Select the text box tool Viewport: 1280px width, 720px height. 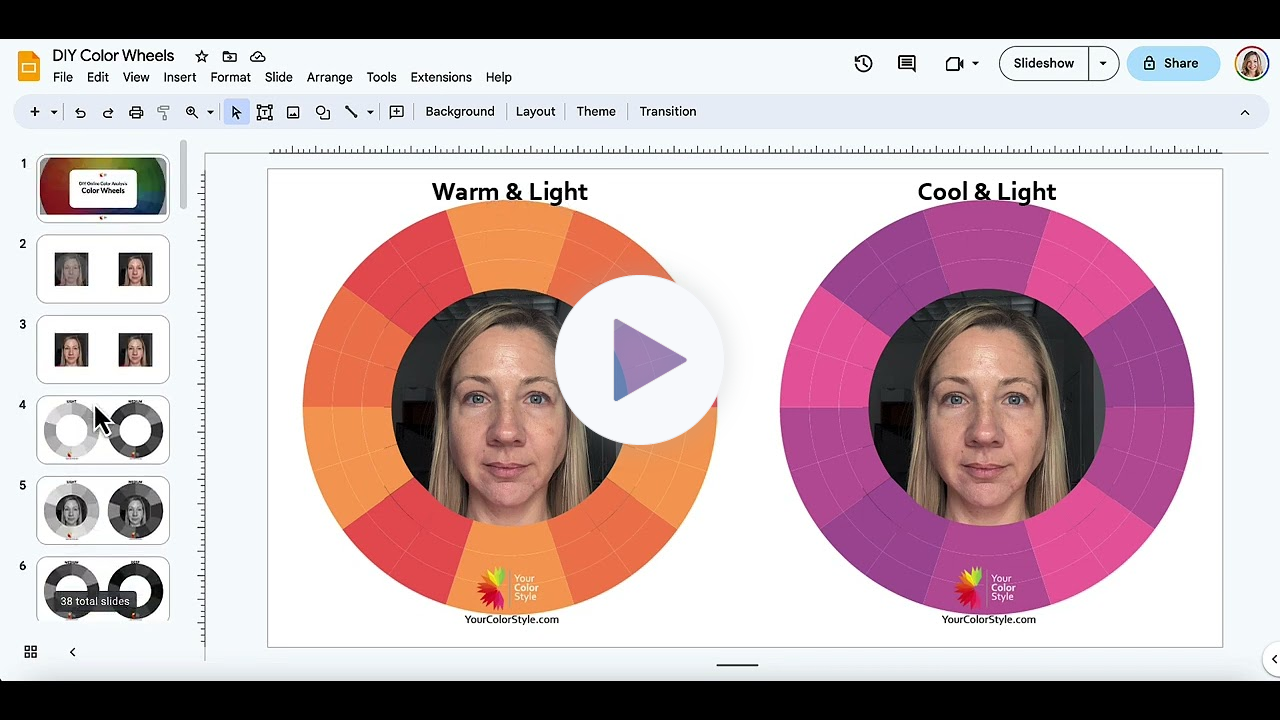point(265,112)
